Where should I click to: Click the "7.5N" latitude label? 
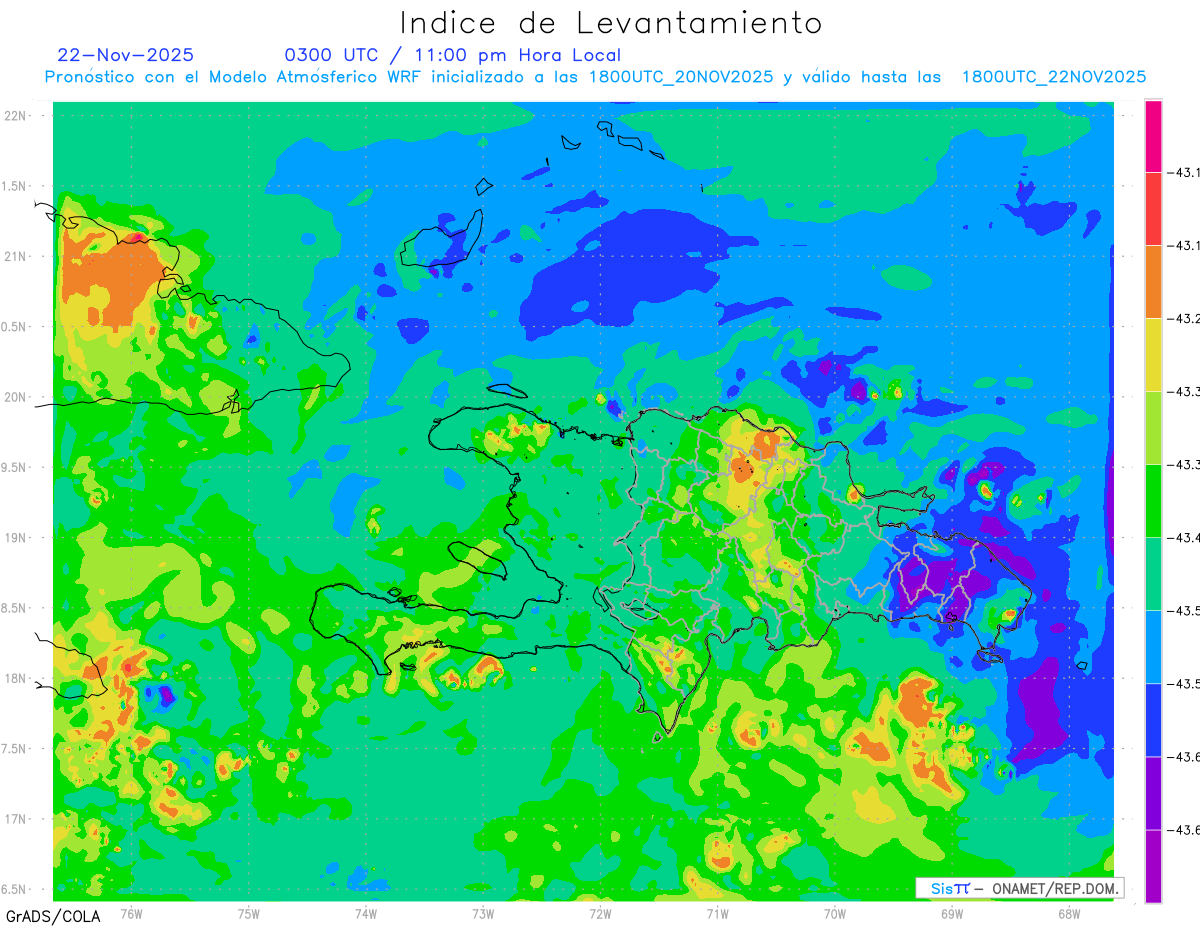pyautogui.click(x=14, y=749)
